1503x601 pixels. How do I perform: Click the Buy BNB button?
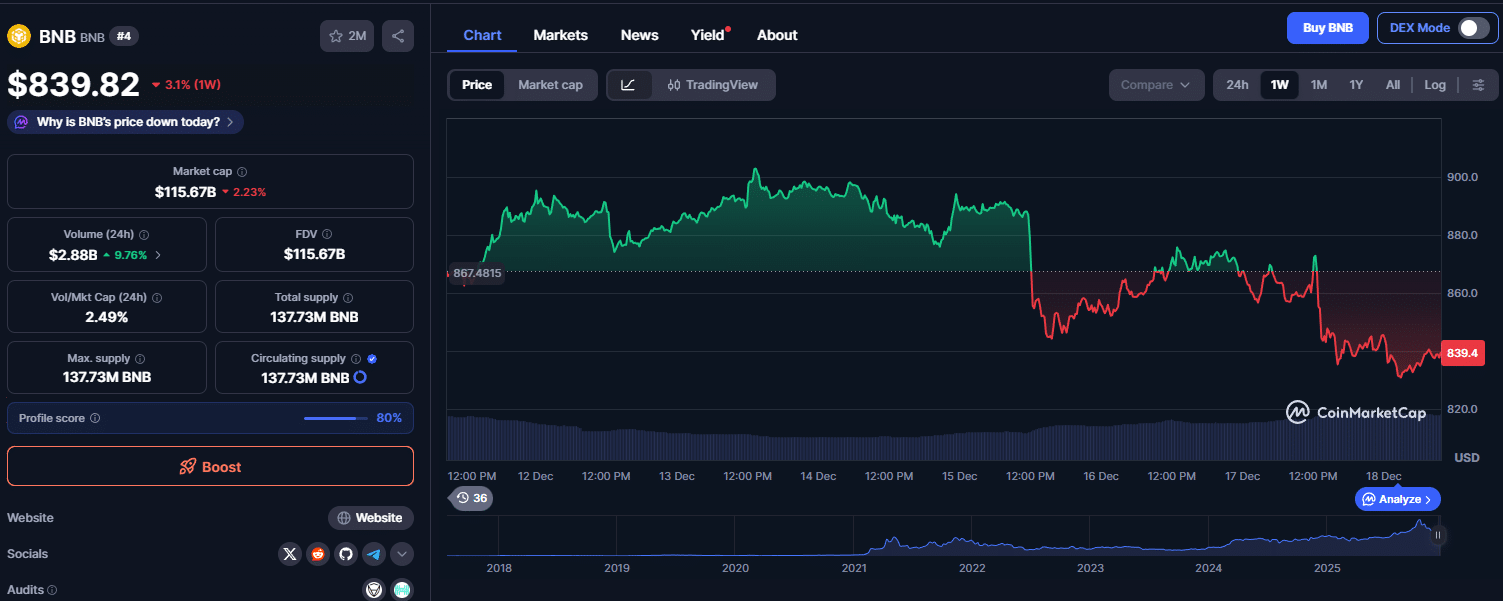click(1327, 28)
